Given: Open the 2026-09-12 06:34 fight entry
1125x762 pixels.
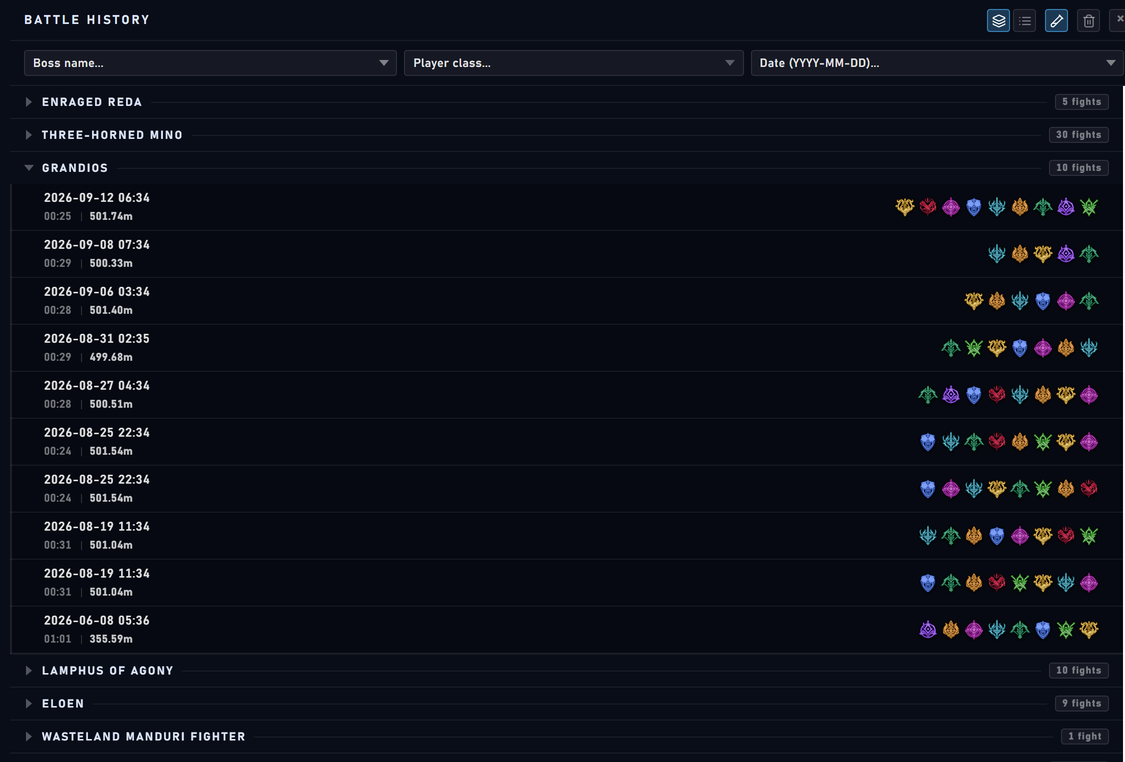Looking at the screenshot, I should pos(566,207).
